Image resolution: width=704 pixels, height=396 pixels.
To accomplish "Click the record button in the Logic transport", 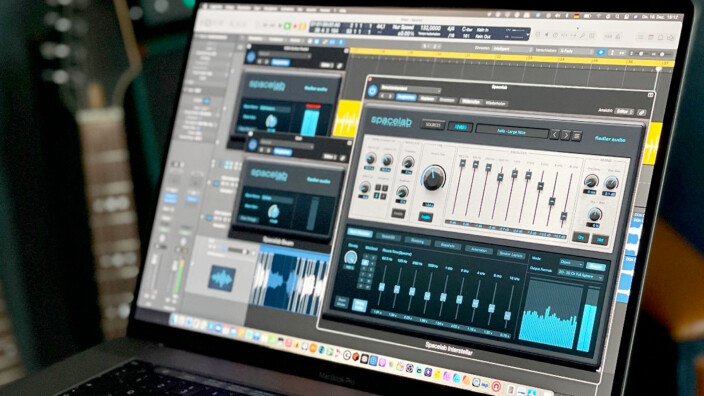I will pos(295,26).
